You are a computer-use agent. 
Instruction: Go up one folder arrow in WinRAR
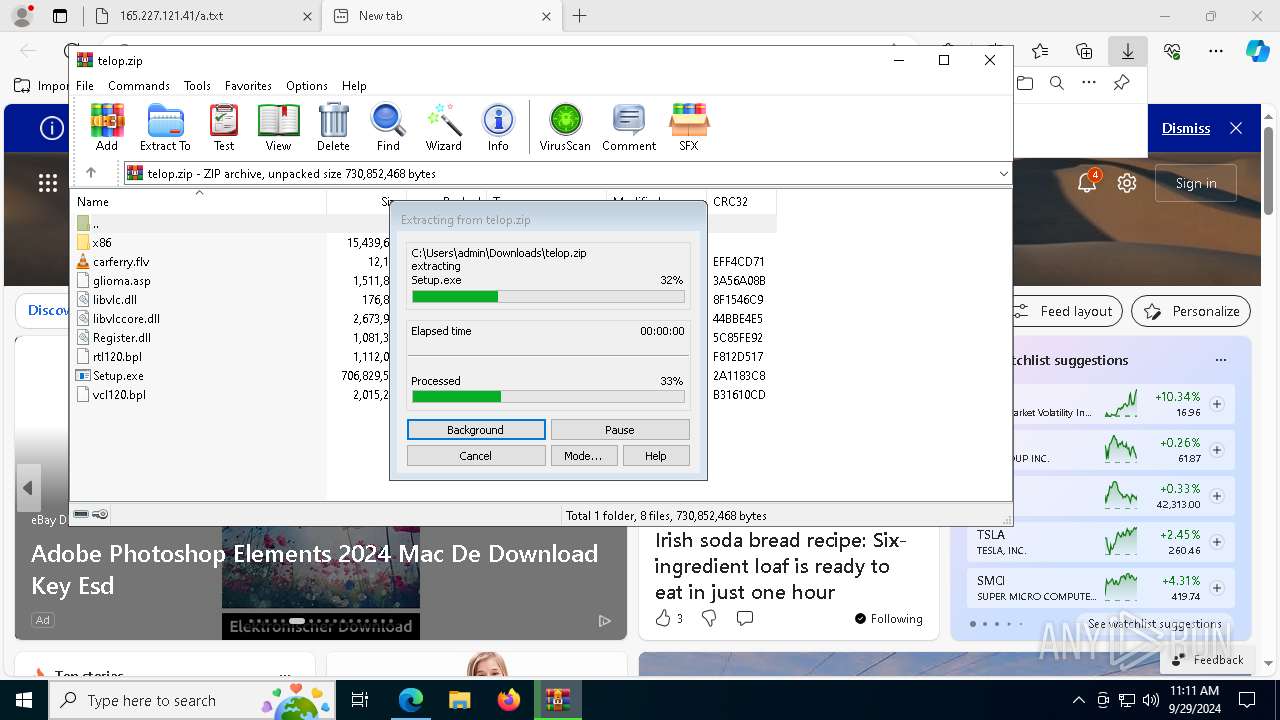point(91,173)
